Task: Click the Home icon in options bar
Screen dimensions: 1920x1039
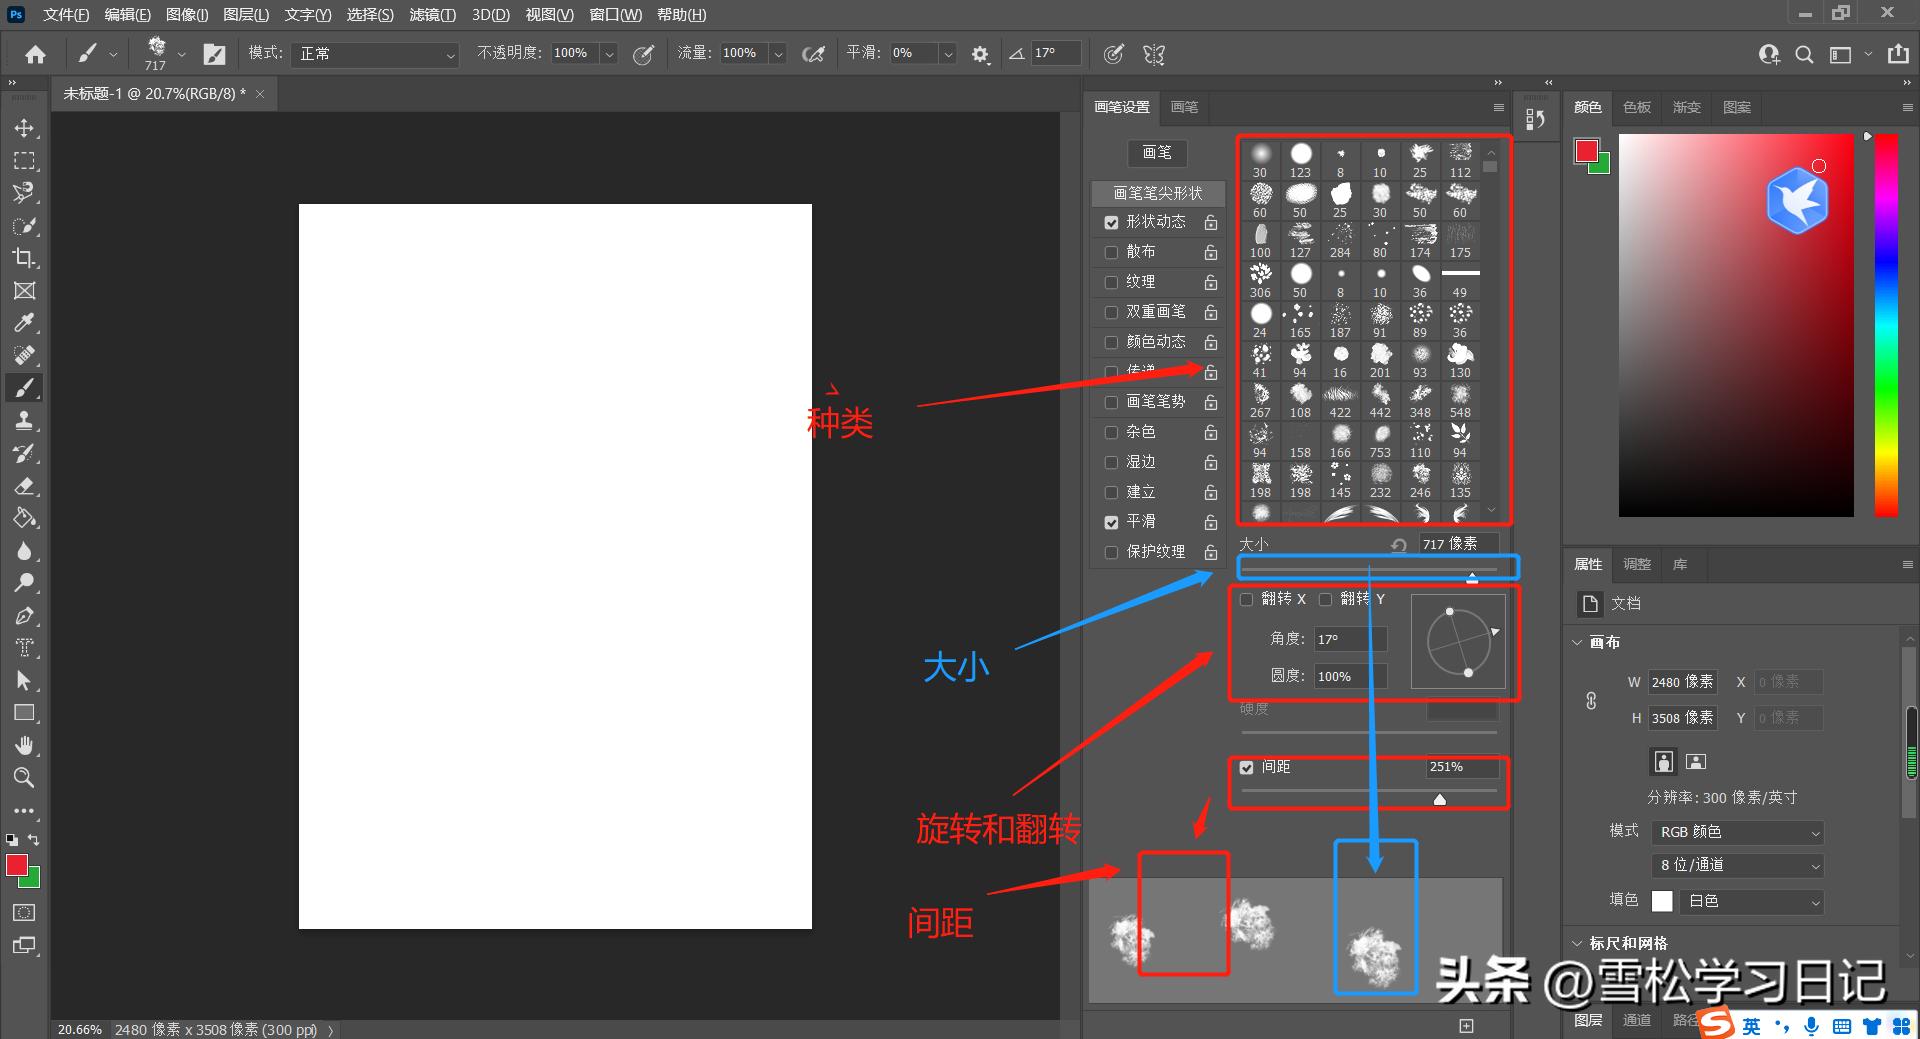Action: (x=35, y=54)
